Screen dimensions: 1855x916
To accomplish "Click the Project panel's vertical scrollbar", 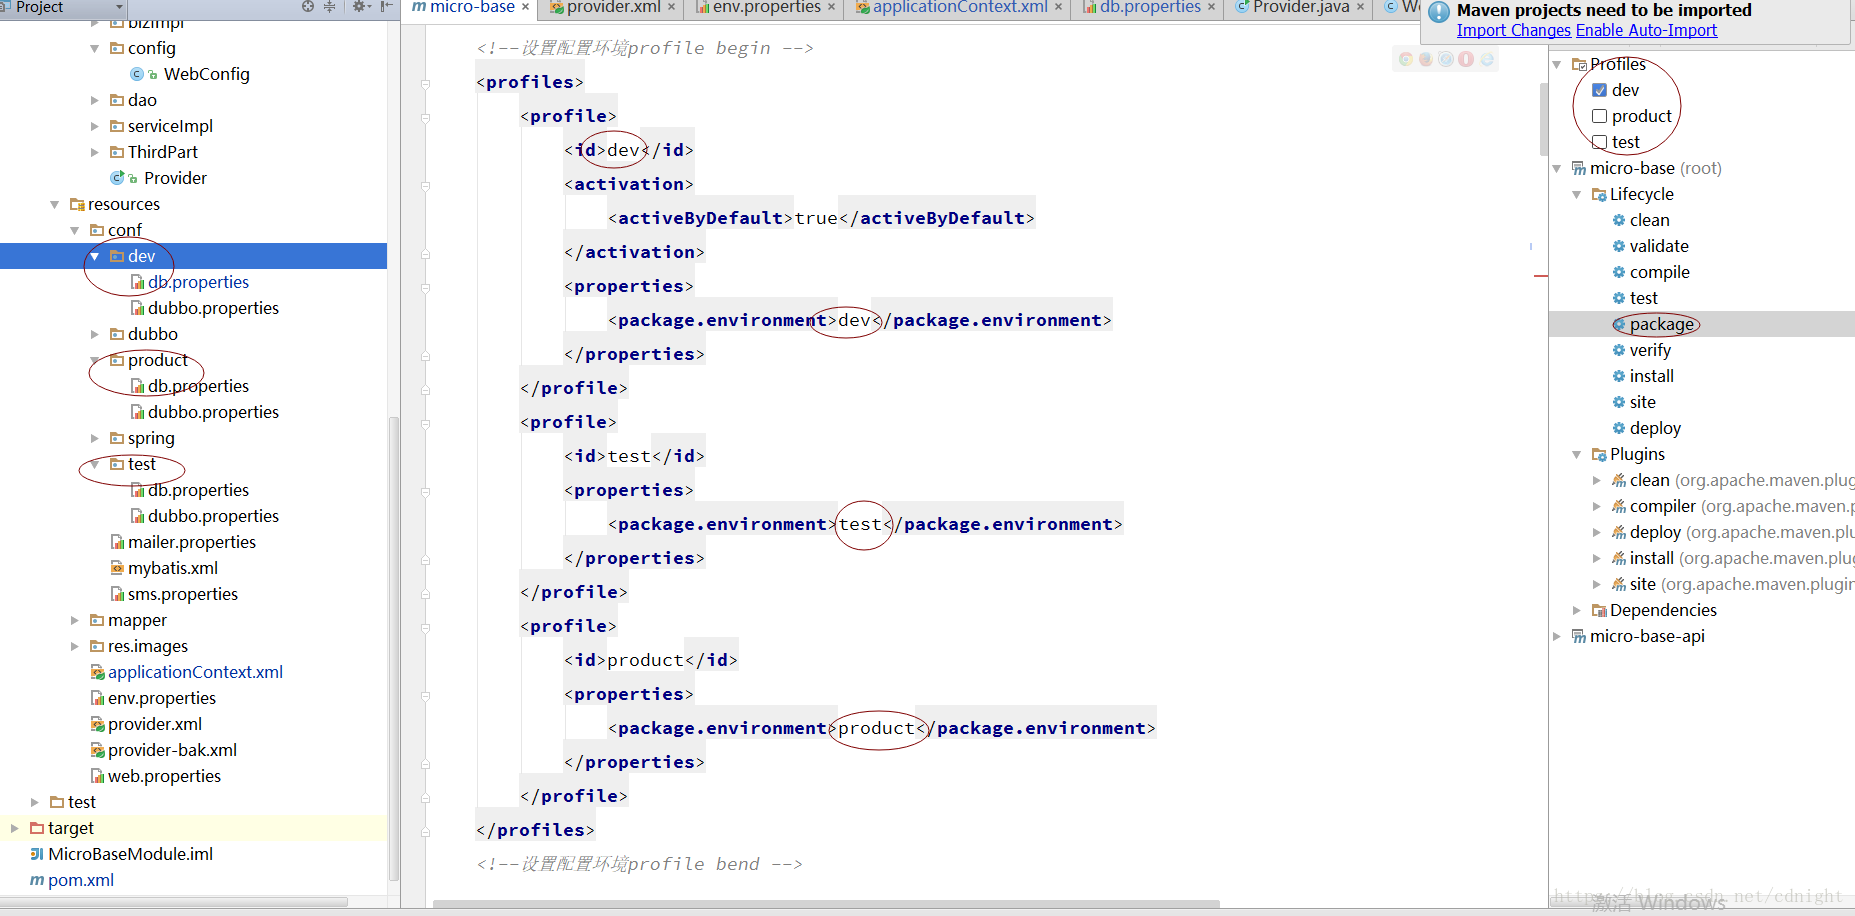I will [x=393, y=647].
